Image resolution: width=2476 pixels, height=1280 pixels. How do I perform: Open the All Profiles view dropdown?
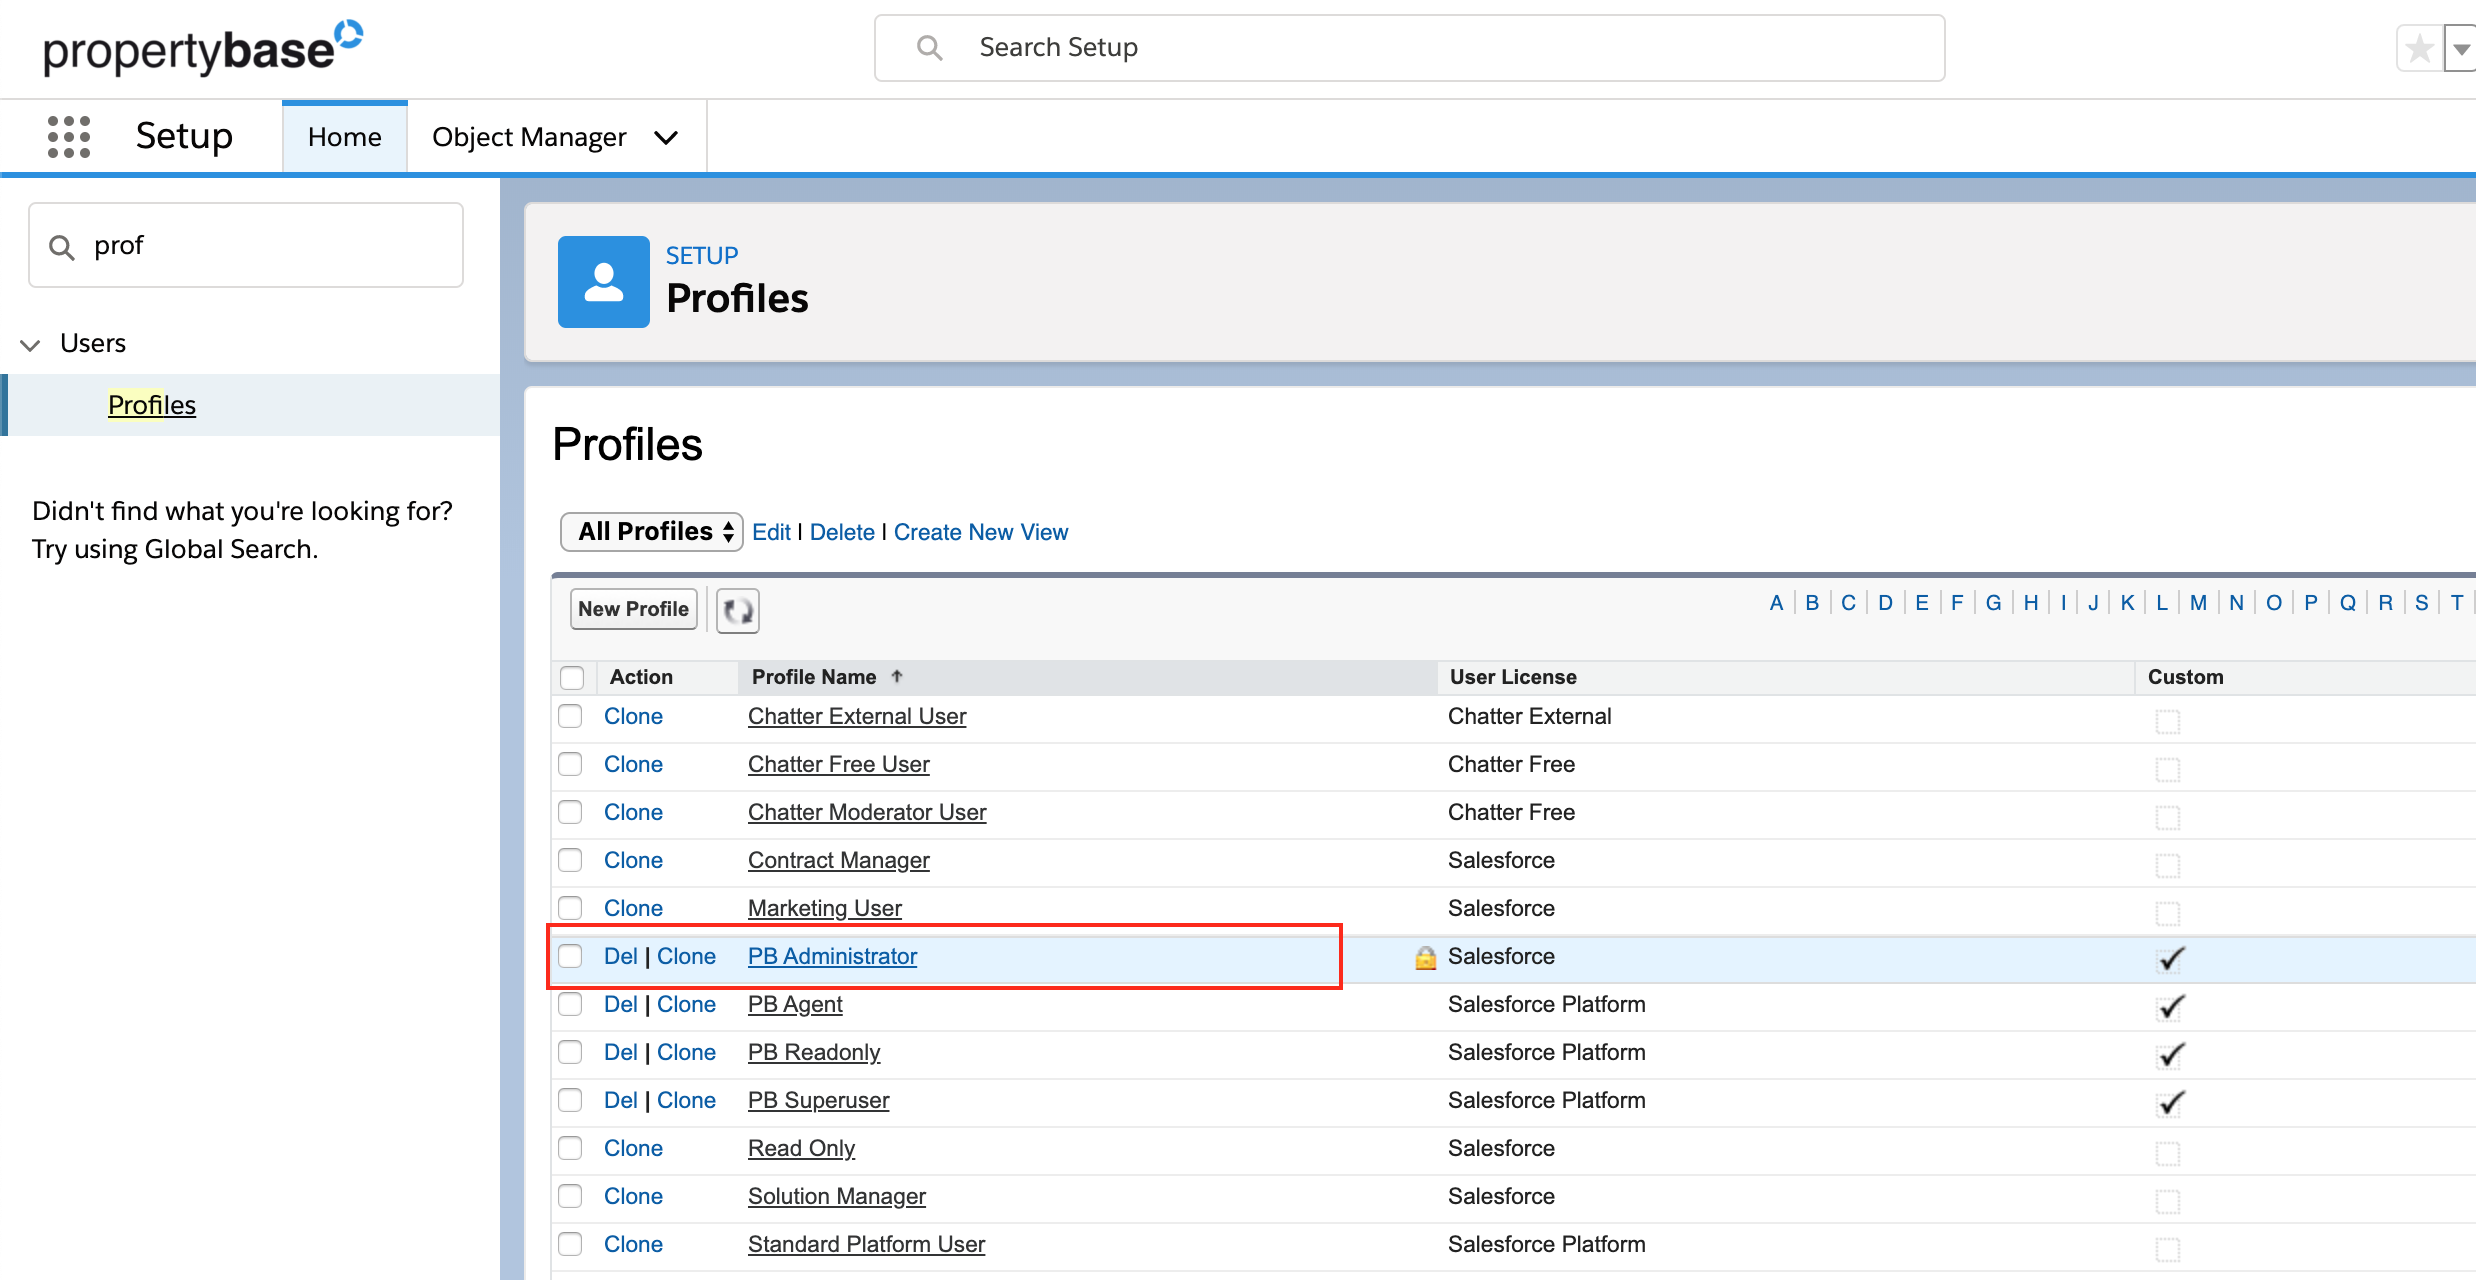(x=650, y=531)
